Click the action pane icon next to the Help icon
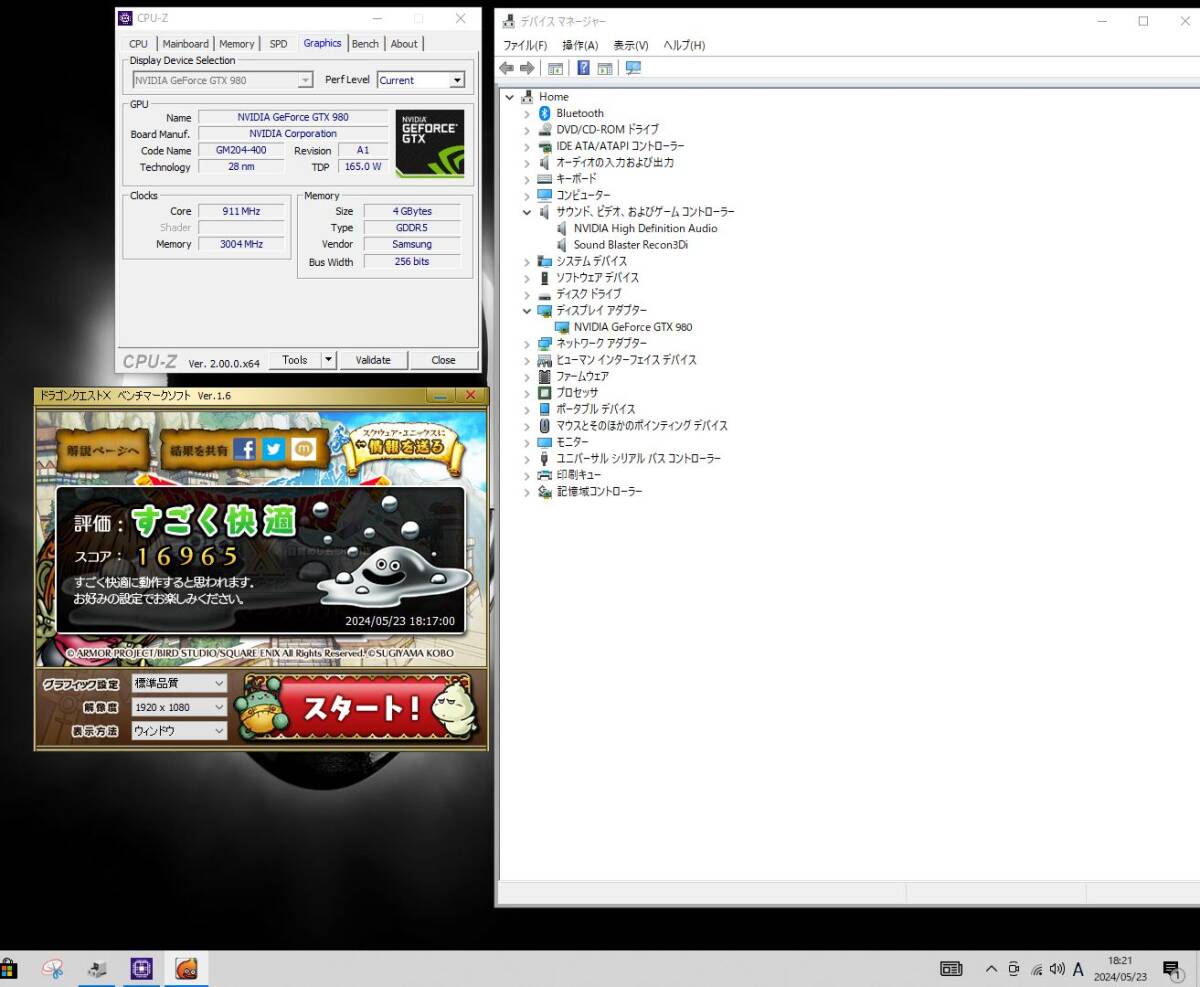The width and height of the screenshot is (1200, 987). (x=605, y=68)
